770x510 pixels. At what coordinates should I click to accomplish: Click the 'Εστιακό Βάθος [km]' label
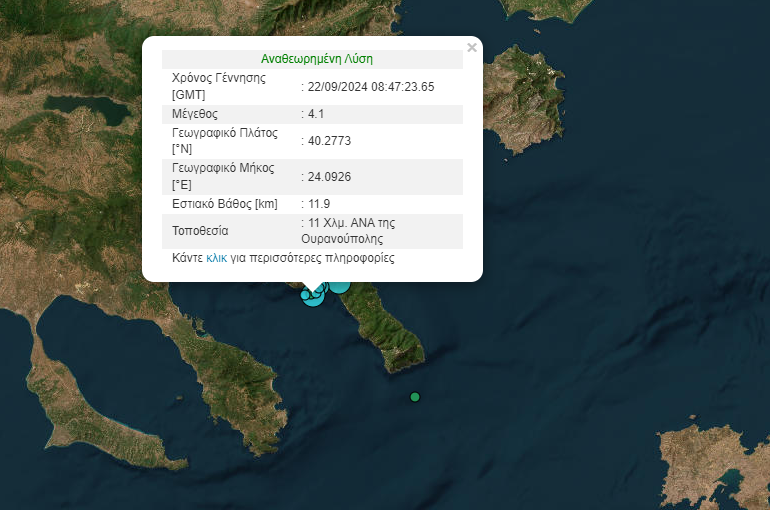[225, 204]
